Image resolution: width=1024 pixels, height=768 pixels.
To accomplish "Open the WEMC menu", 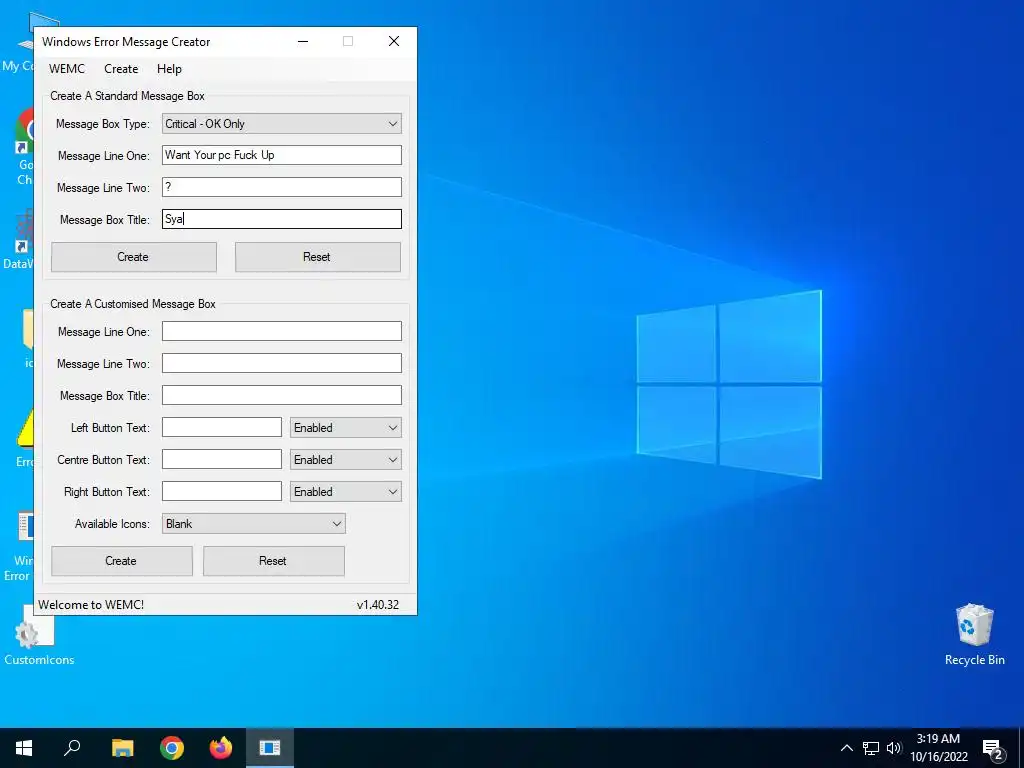I will pyautogui.click(x=67, y=69).
